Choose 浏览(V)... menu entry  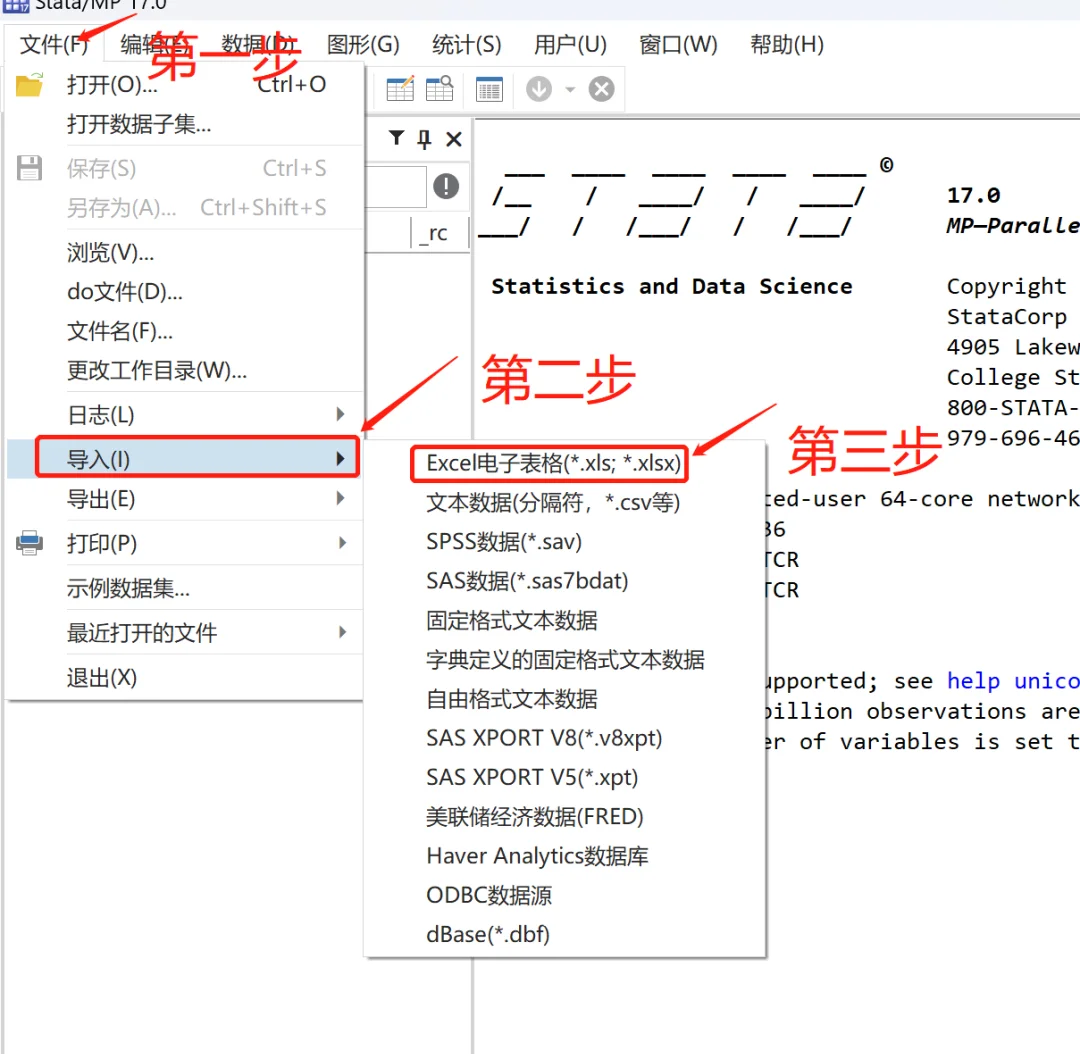tap(185, 253)
